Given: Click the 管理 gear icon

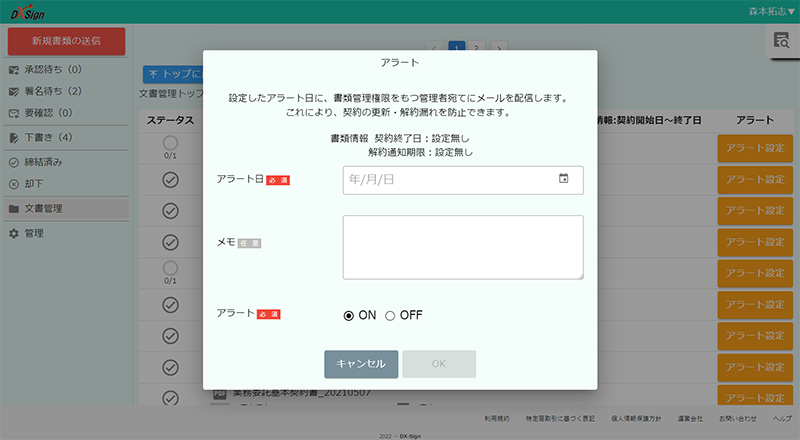Looking at the screenshot, I should pos(14,234).
